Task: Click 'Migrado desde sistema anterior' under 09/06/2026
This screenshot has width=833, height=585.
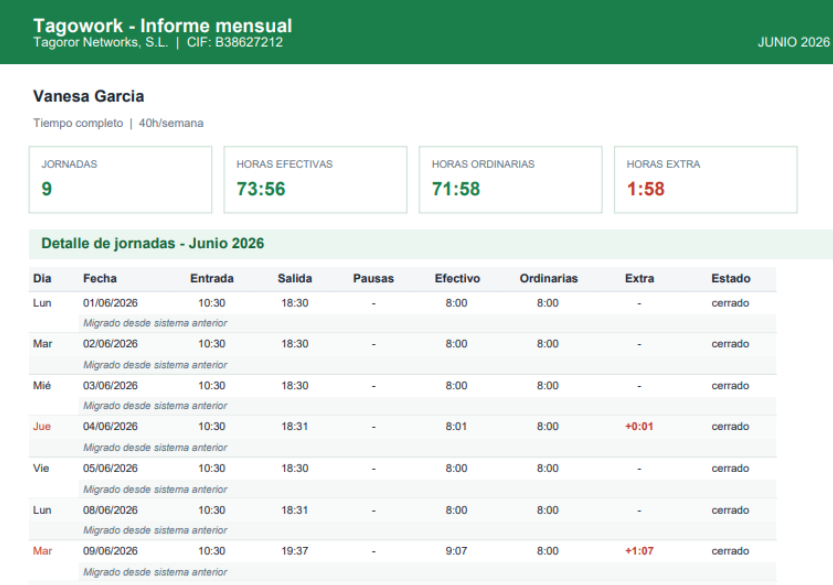Action: (x=155, y=572)
